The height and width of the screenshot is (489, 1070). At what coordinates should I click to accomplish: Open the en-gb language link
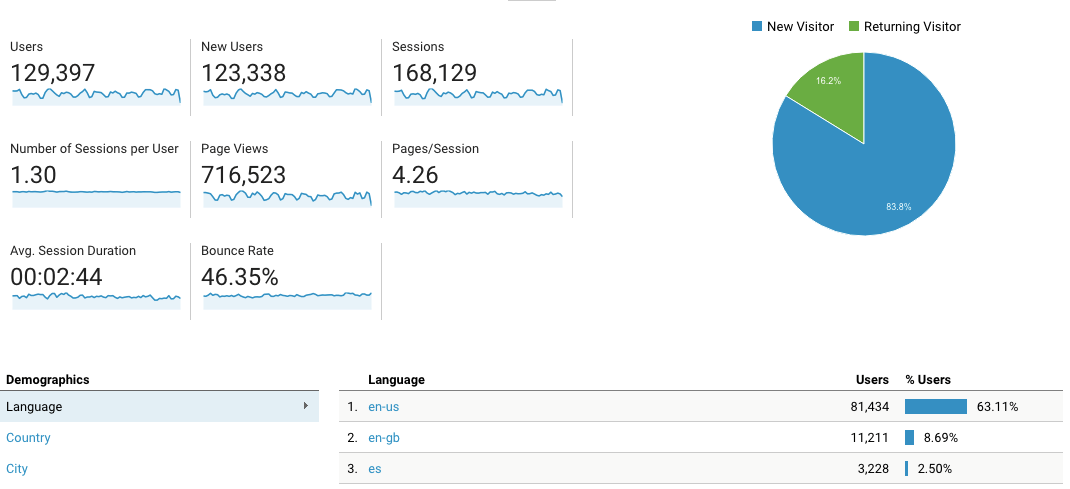(x=384, y=438)
